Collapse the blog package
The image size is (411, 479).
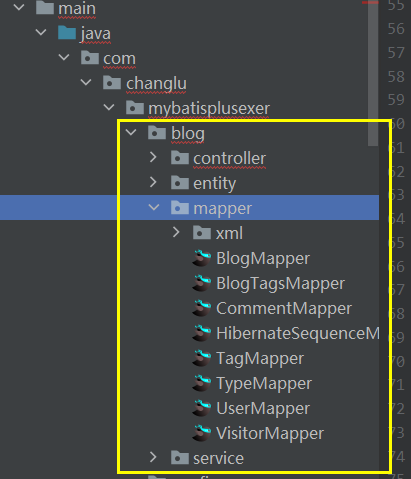pos(131,132)
